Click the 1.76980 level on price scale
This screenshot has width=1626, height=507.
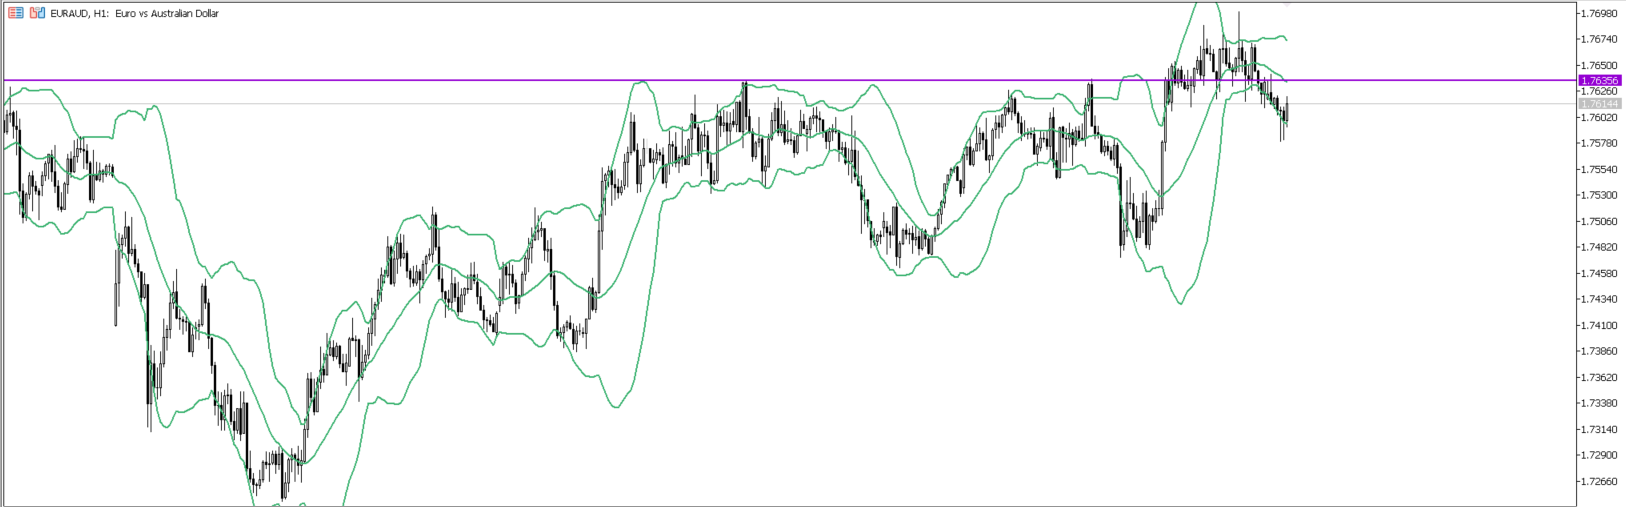(1600, 14)
